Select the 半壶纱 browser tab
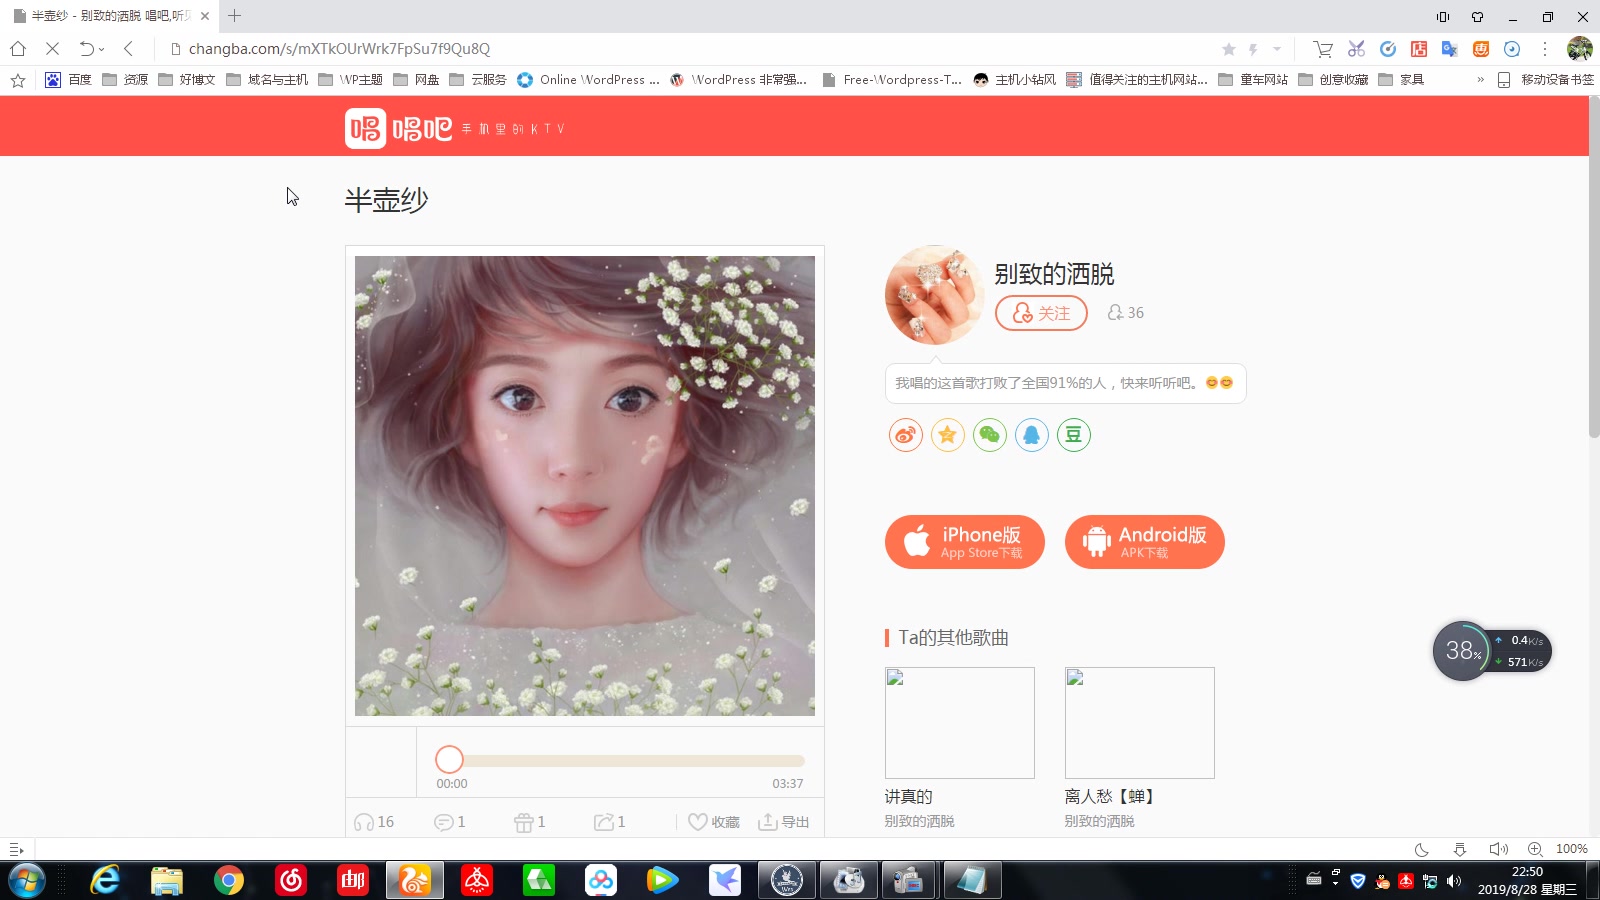 pos(108,16)
